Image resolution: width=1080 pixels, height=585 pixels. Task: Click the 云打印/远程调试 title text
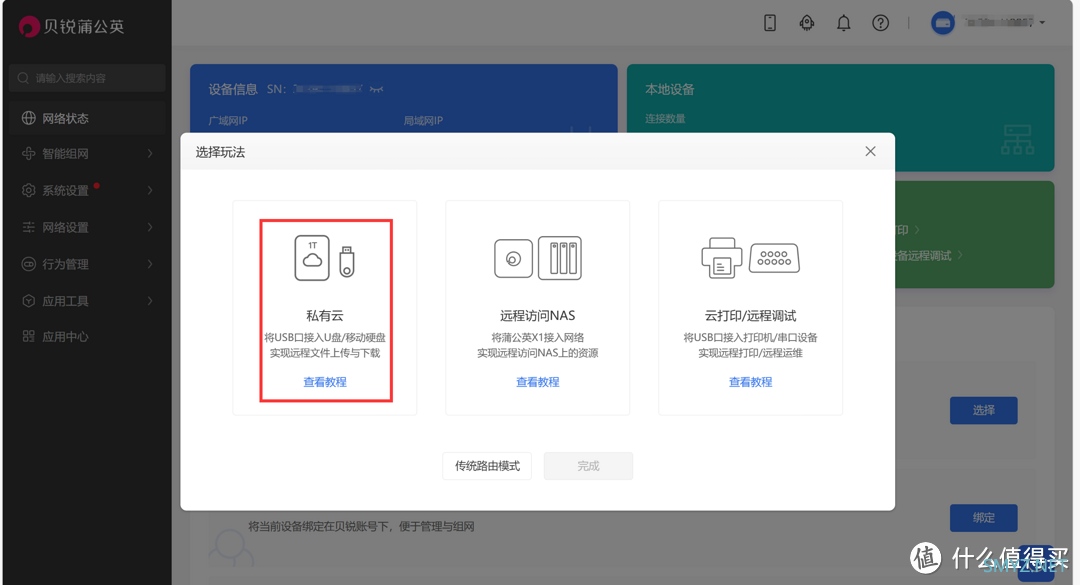point(750,316)
